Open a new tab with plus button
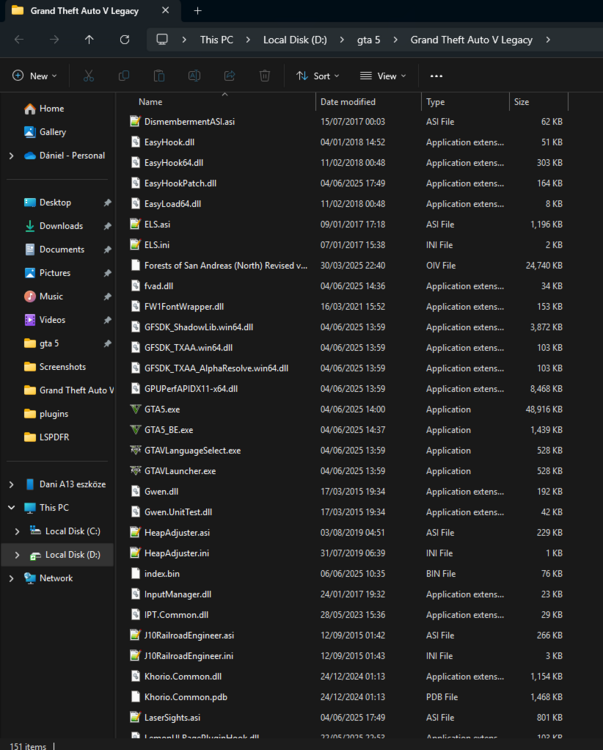Viewport: 603px width, 750px height. (197, 11)
